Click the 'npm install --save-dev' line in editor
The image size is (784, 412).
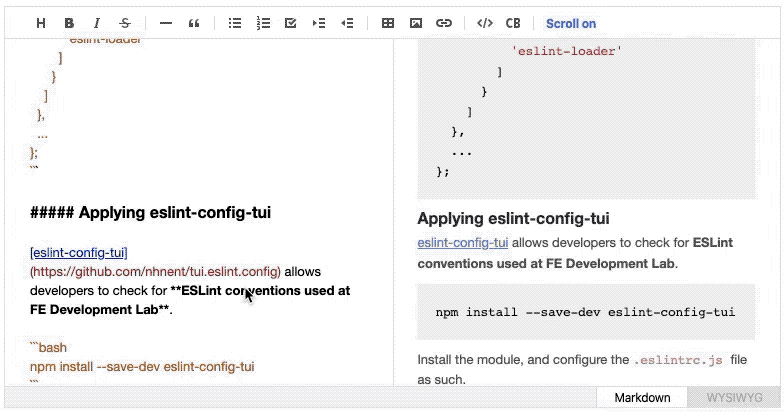coord(142,366)
